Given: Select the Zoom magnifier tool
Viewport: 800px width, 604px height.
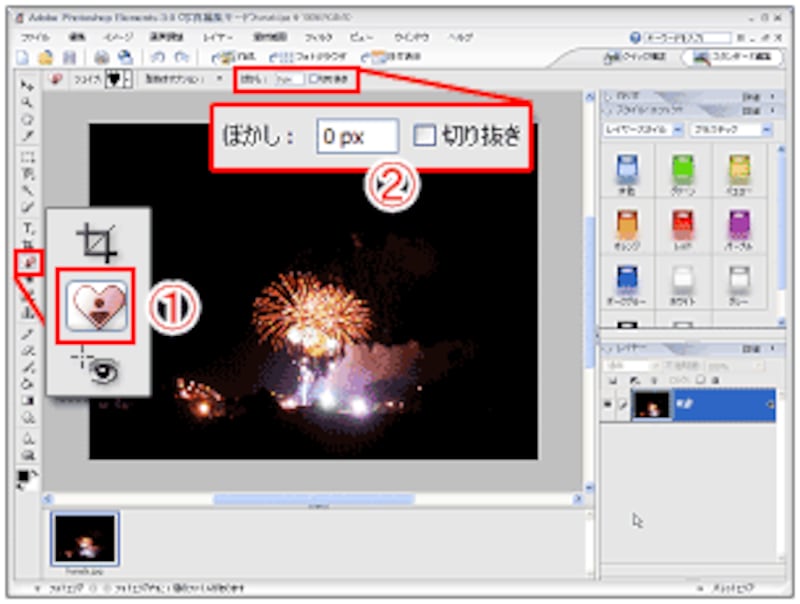Looking at the screenshot, I should [x=27, y=102].
